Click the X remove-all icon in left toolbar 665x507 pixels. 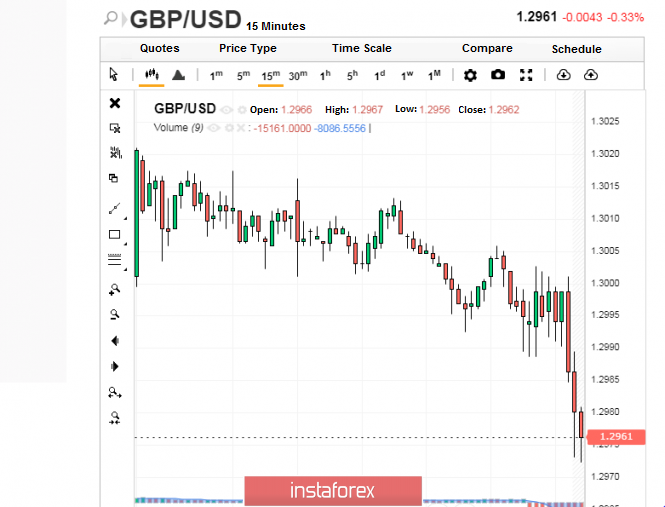[x=115, y=103]
